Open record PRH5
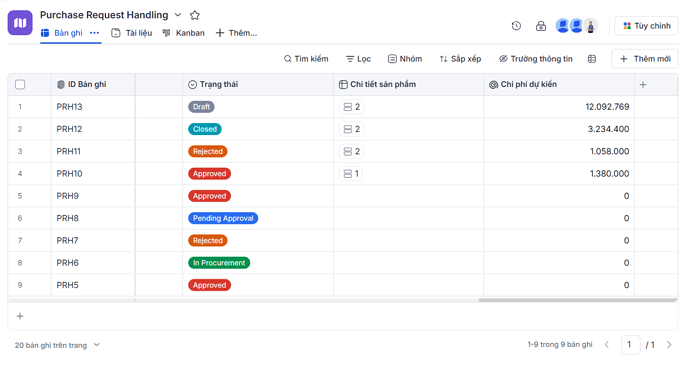The width and height of the screenshot is (690, 367). 67,285
